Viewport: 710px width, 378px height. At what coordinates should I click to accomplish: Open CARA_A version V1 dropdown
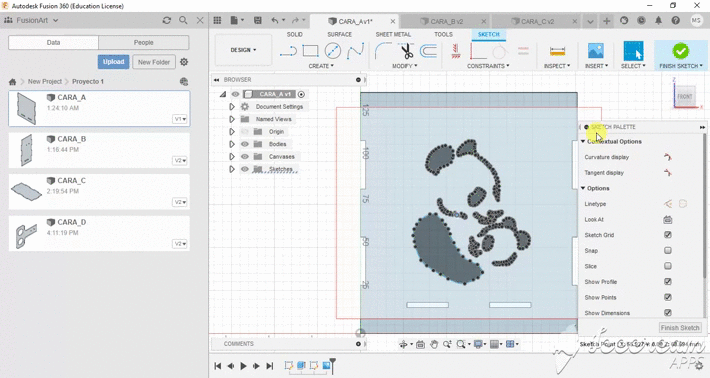click(180, 119)
